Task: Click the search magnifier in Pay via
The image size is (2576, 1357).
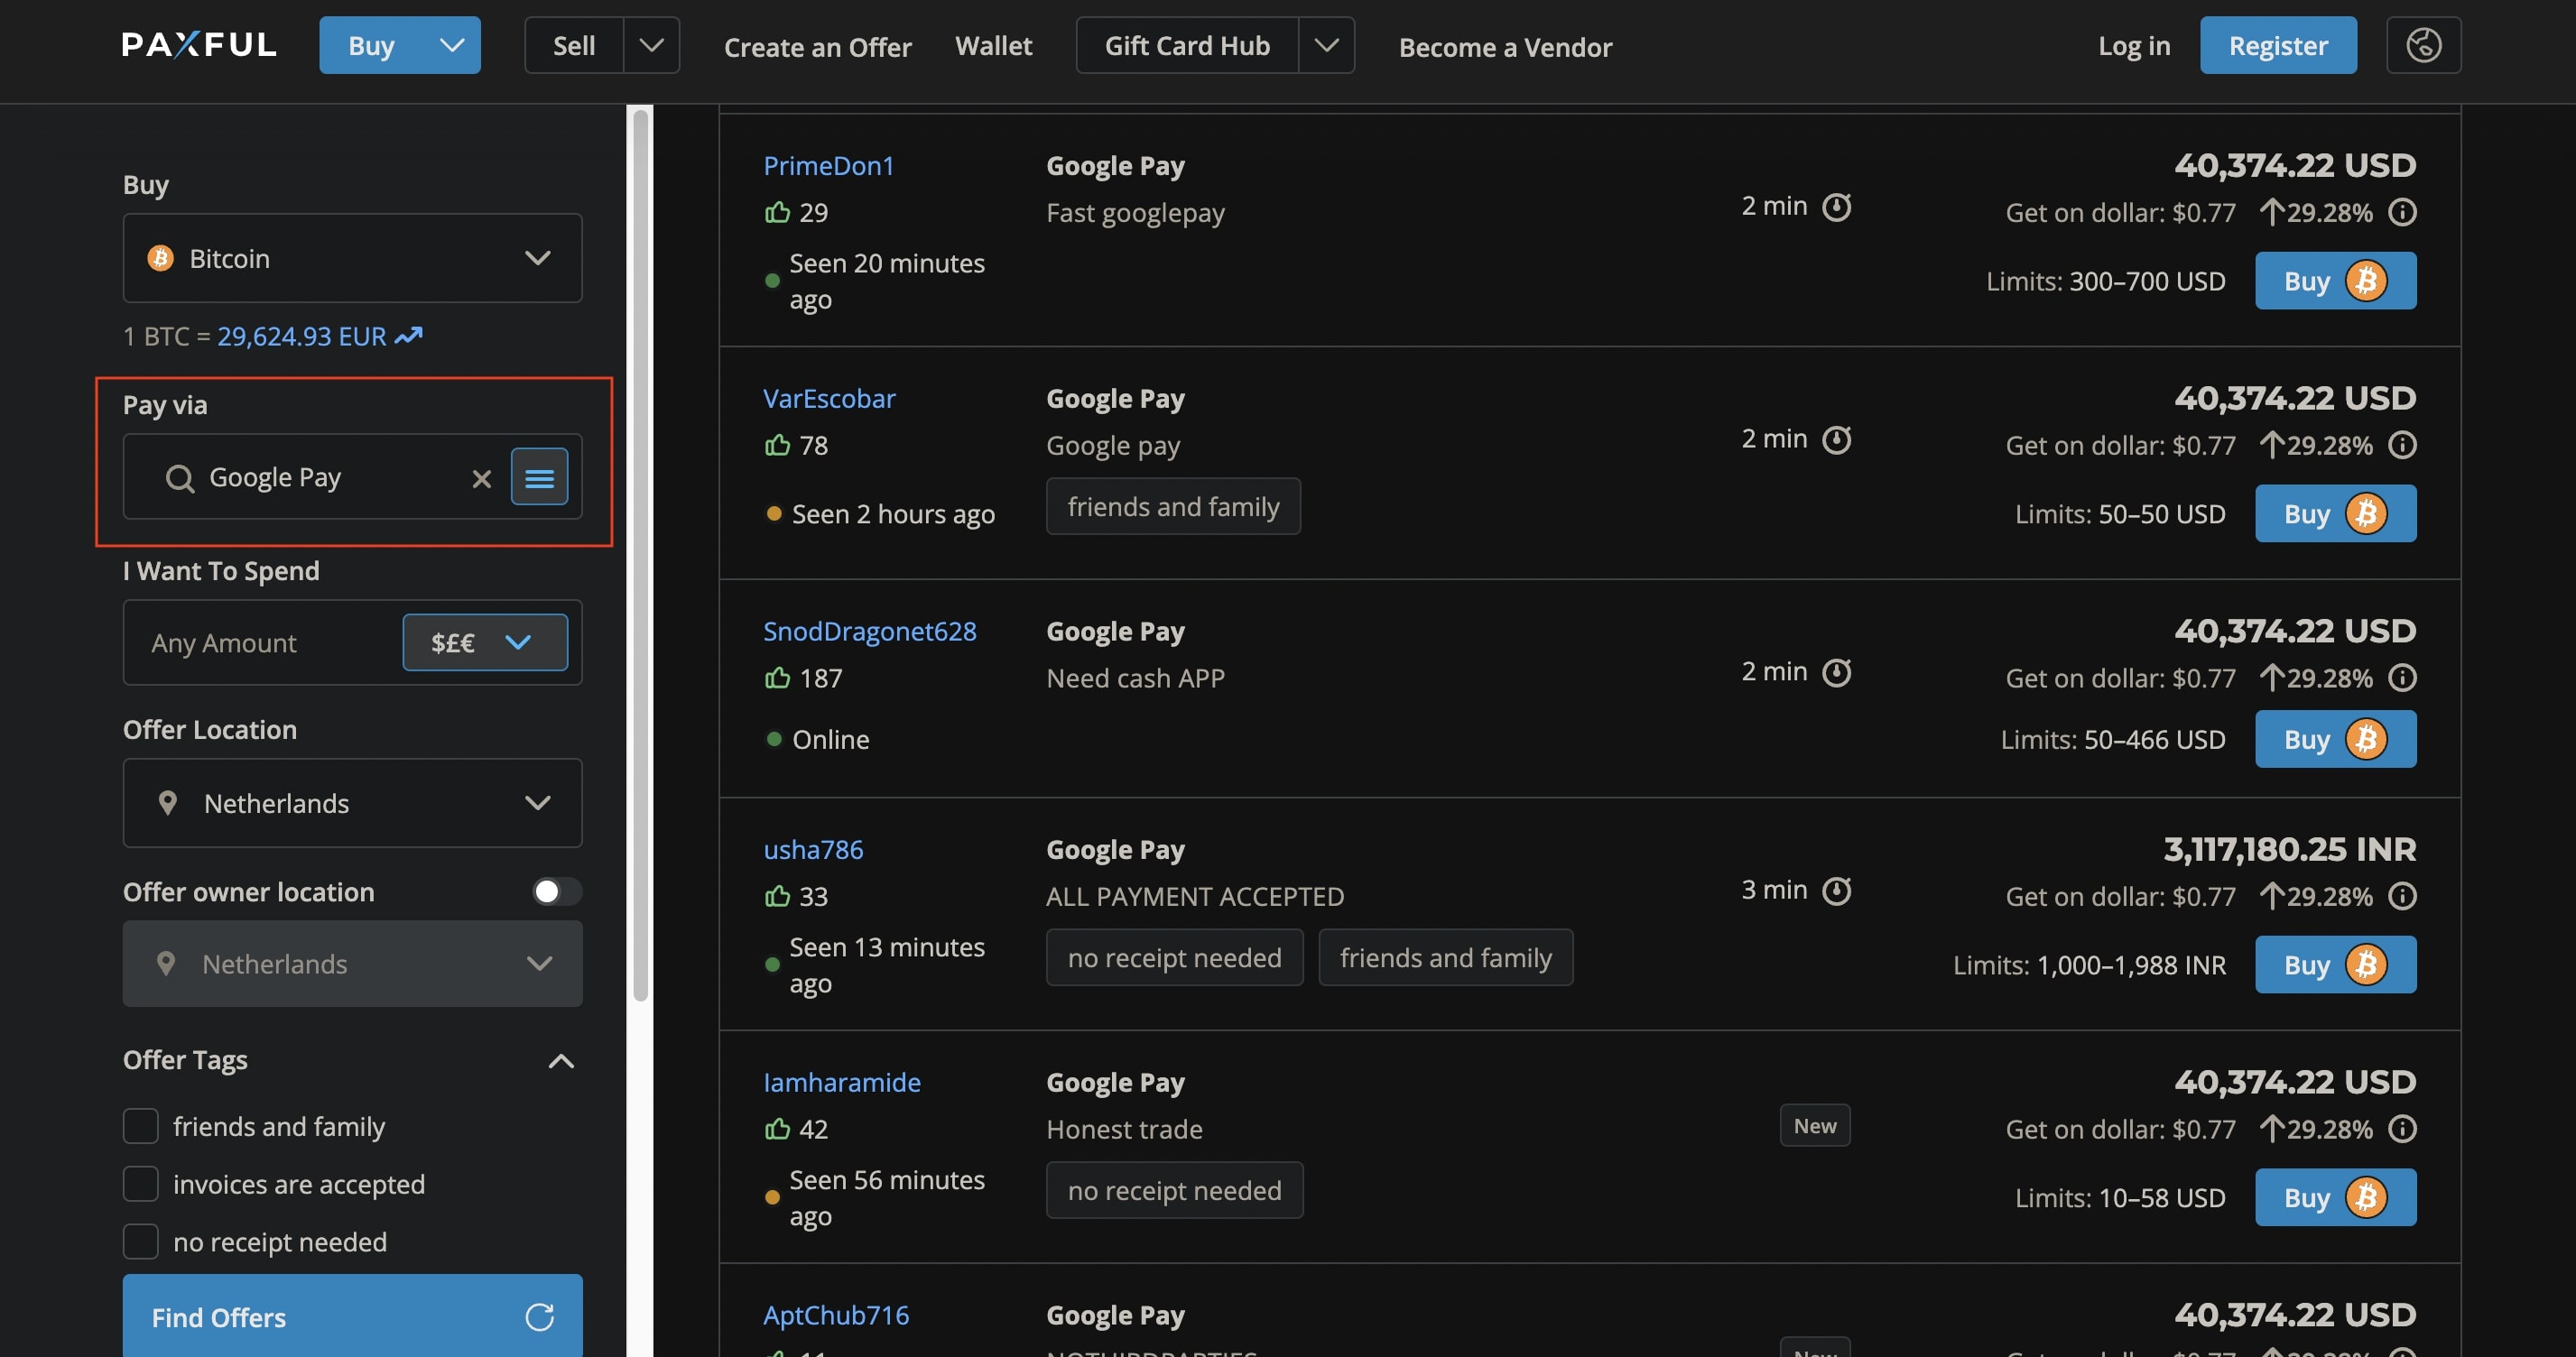Action: coord(180,478)
